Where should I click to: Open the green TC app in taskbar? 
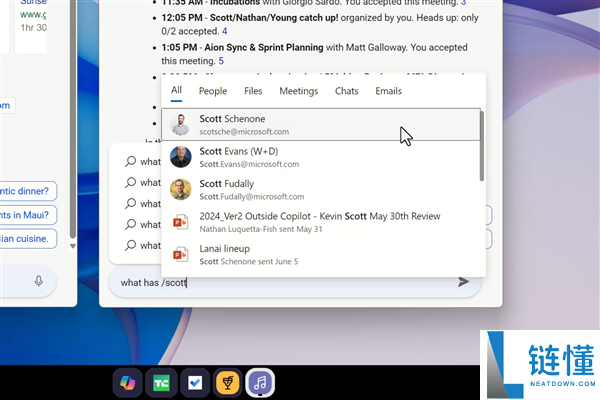pyautogui.click(x=161, y=382)
